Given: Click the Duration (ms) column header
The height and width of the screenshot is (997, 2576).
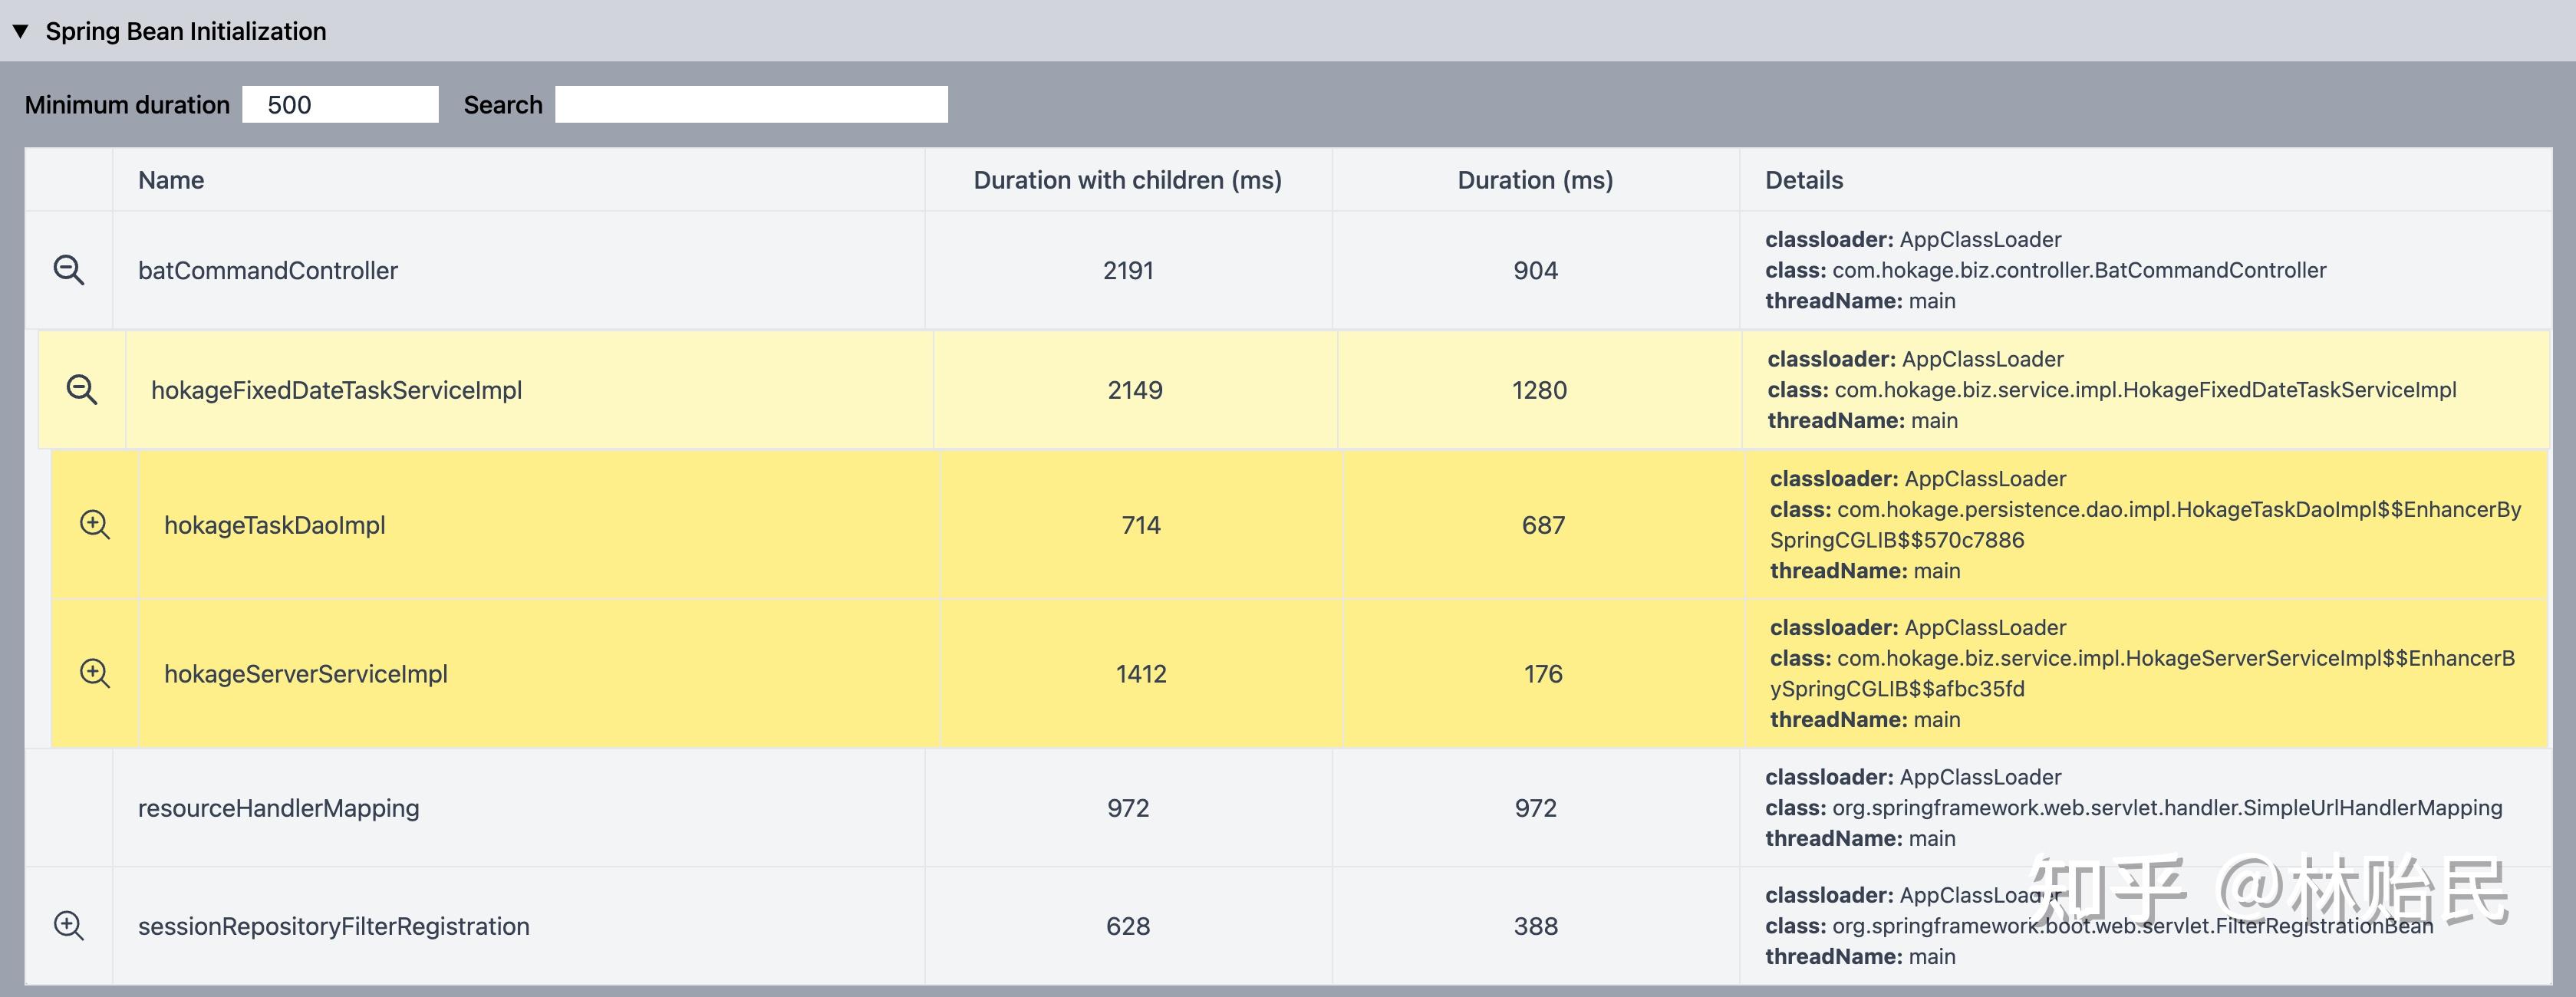Looking at the screenshot, I should coord(1535,180).
